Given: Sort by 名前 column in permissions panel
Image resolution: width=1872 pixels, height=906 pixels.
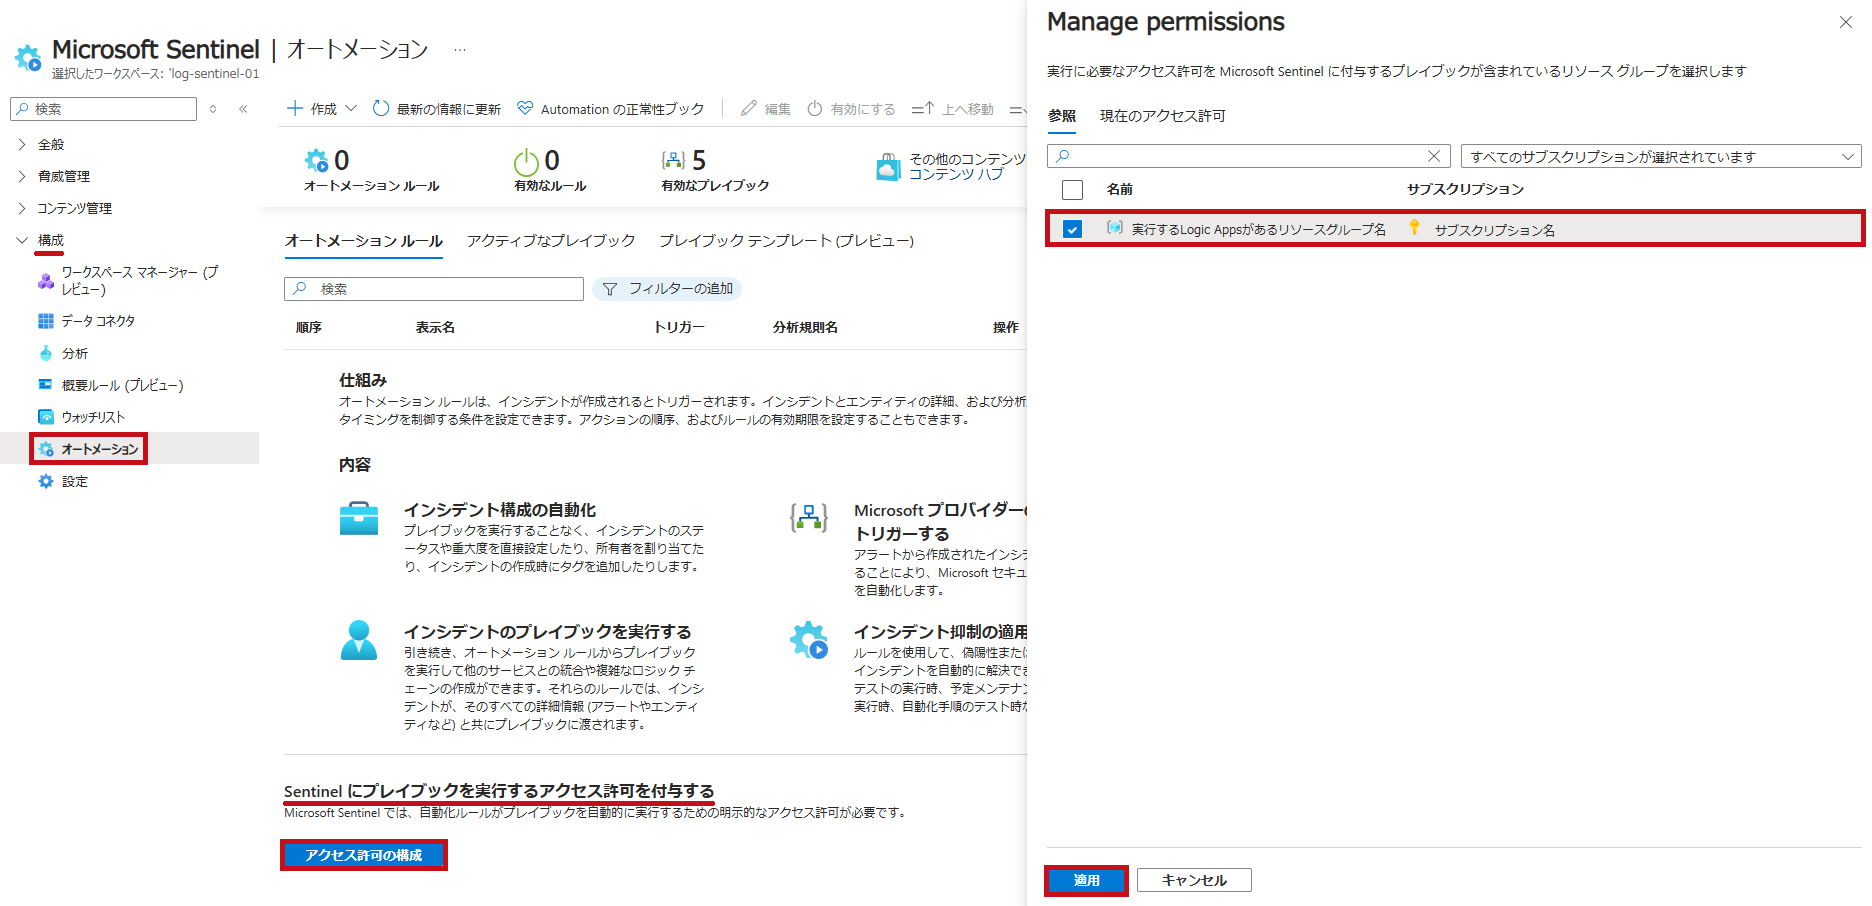Looking at the screenshot, I should 1120,189.
